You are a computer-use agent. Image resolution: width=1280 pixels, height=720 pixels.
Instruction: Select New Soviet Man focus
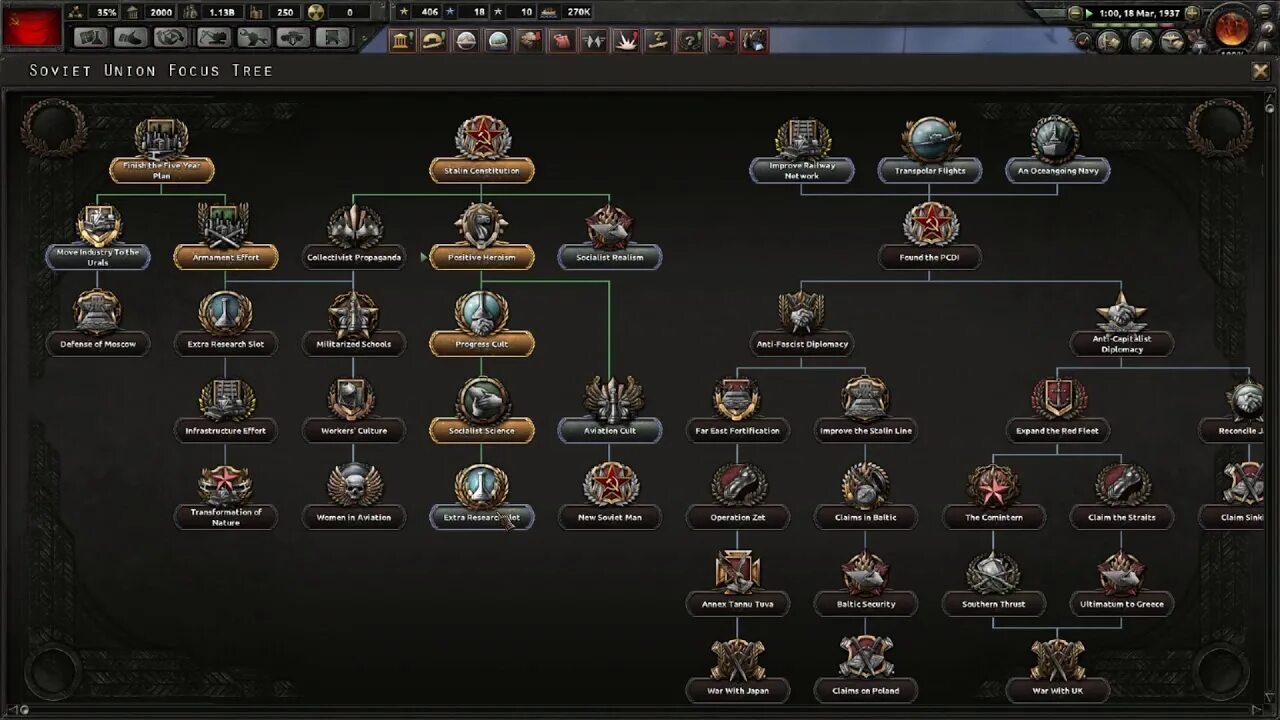(610, 498)
